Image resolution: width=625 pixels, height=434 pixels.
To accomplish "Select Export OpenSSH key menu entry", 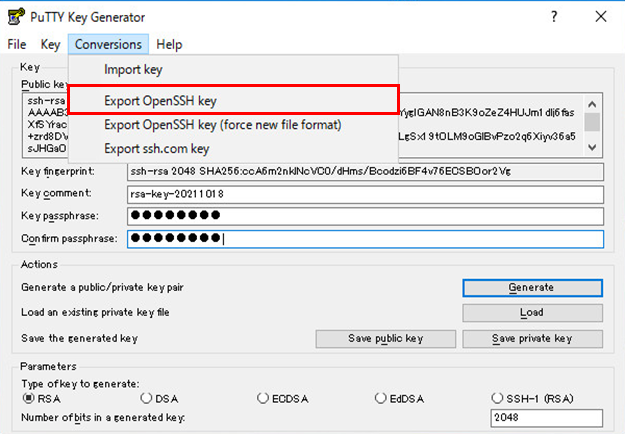I will [x=233, y=100].
